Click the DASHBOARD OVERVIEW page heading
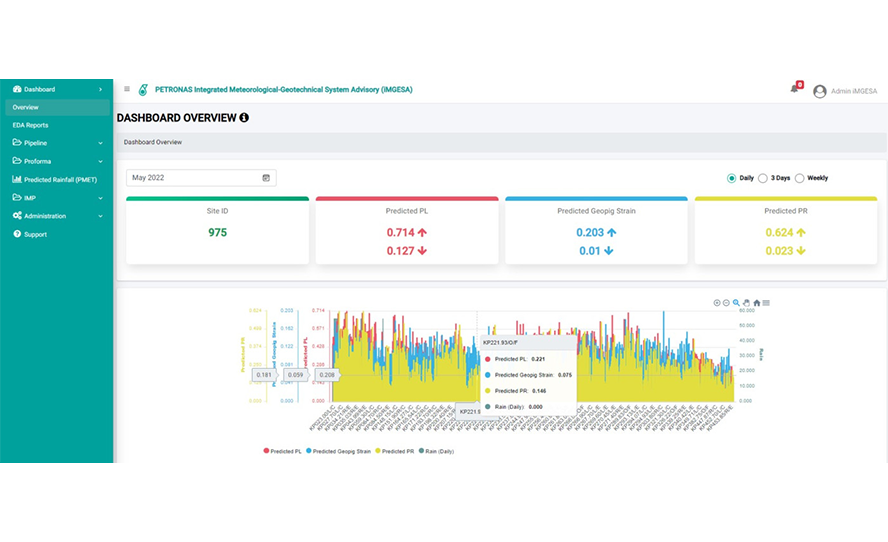The height and width of the screenshot is (542, 888). coord(177,118)
